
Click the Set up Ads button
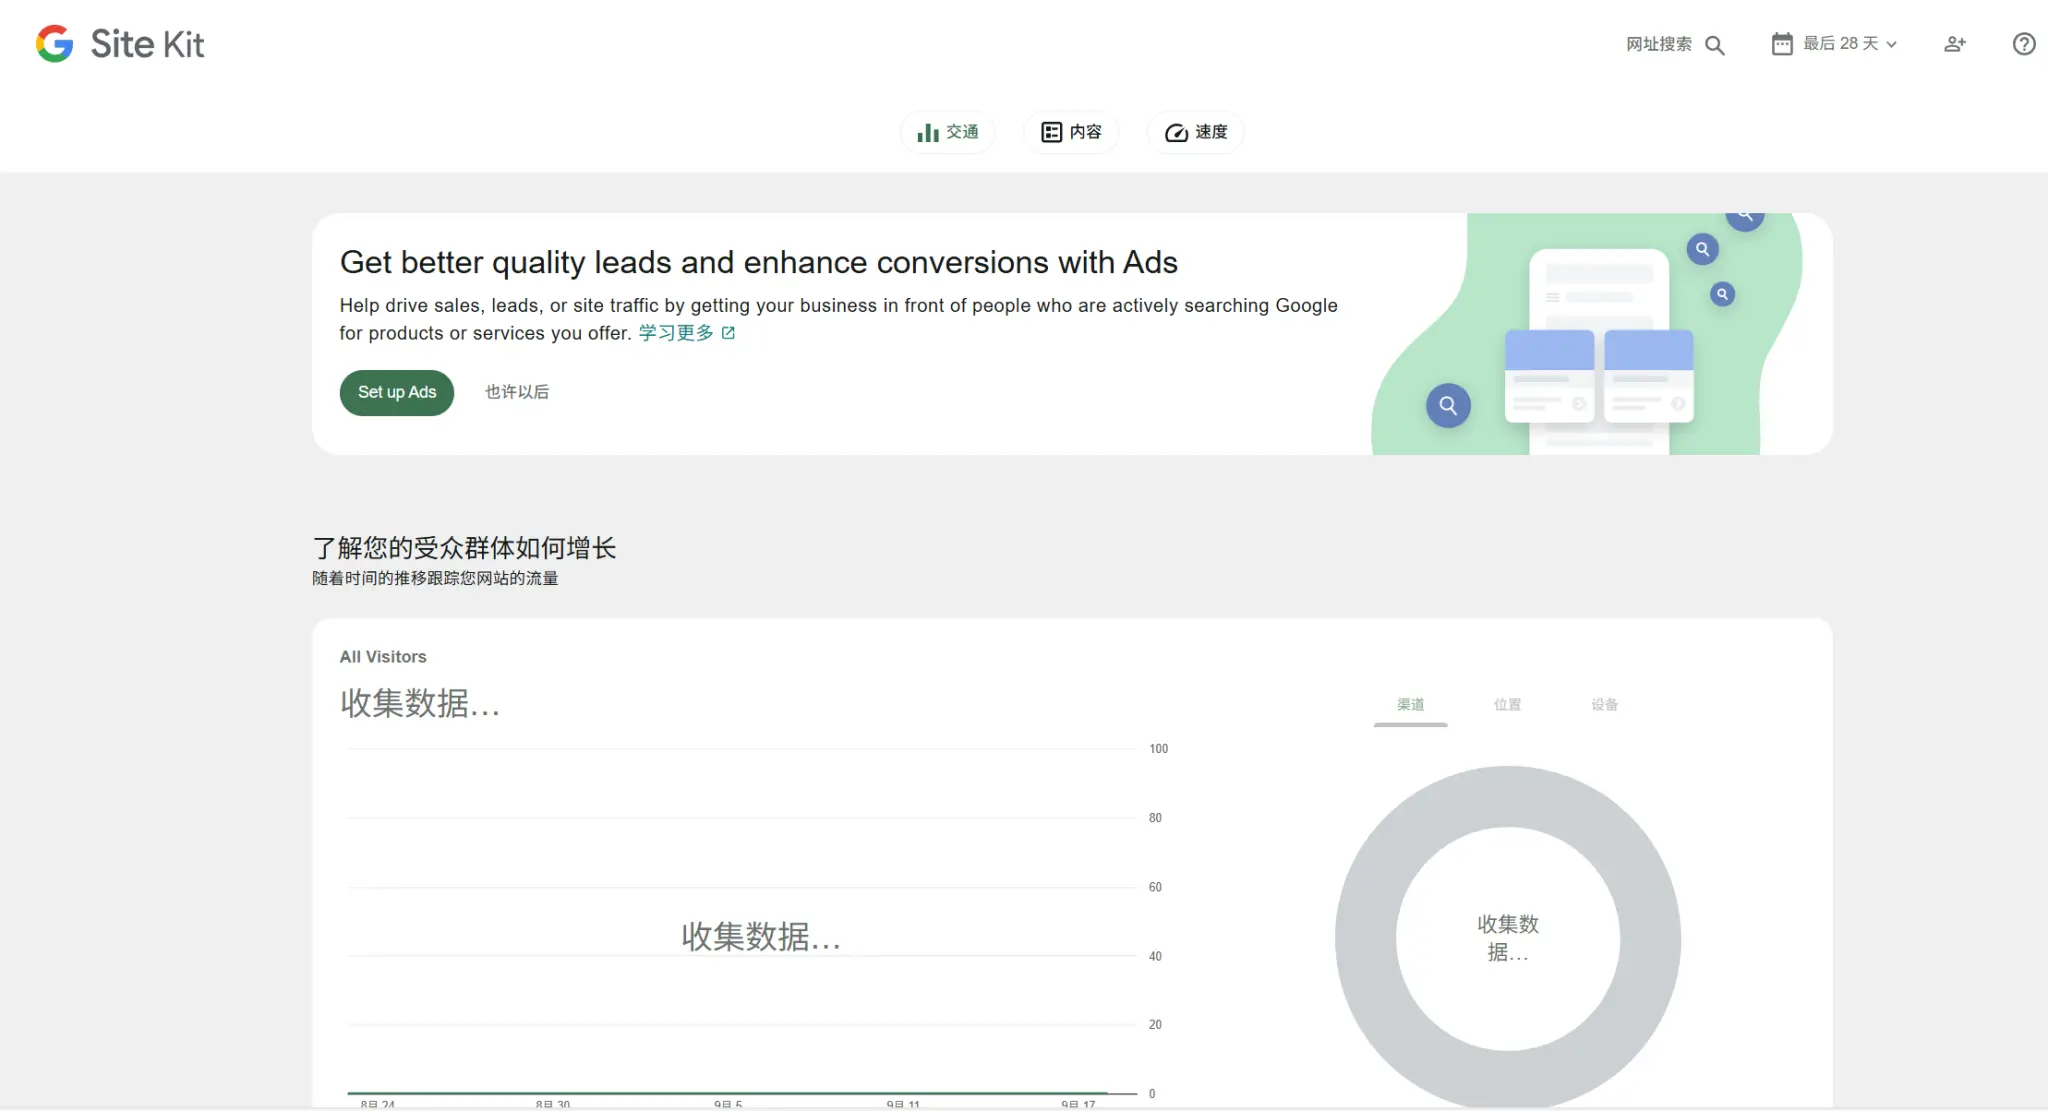[x=397, y=392]
